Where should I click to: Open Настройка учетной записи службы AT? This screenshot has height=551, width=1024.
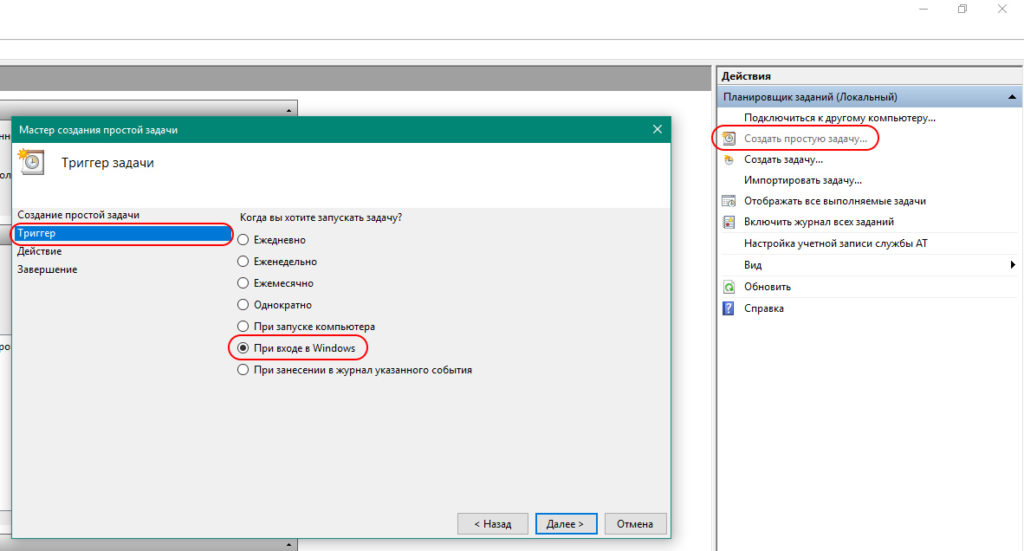(x=835, y=244)
